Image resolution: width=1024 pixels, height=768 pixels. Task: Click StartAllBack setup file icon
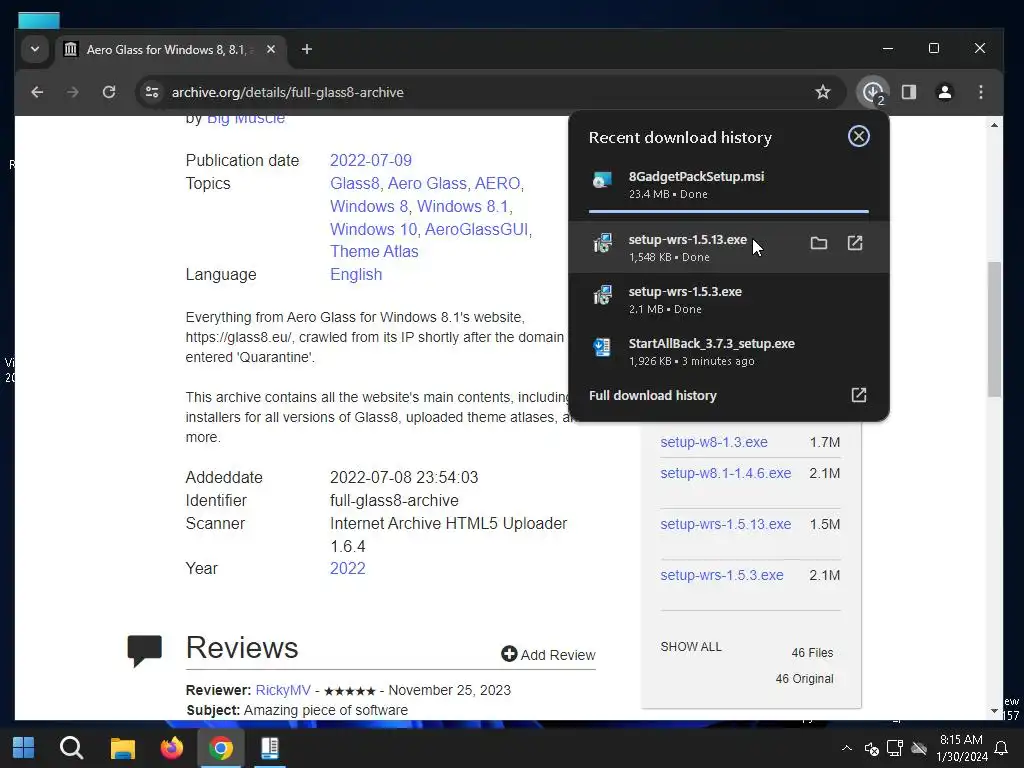[602, 347]
